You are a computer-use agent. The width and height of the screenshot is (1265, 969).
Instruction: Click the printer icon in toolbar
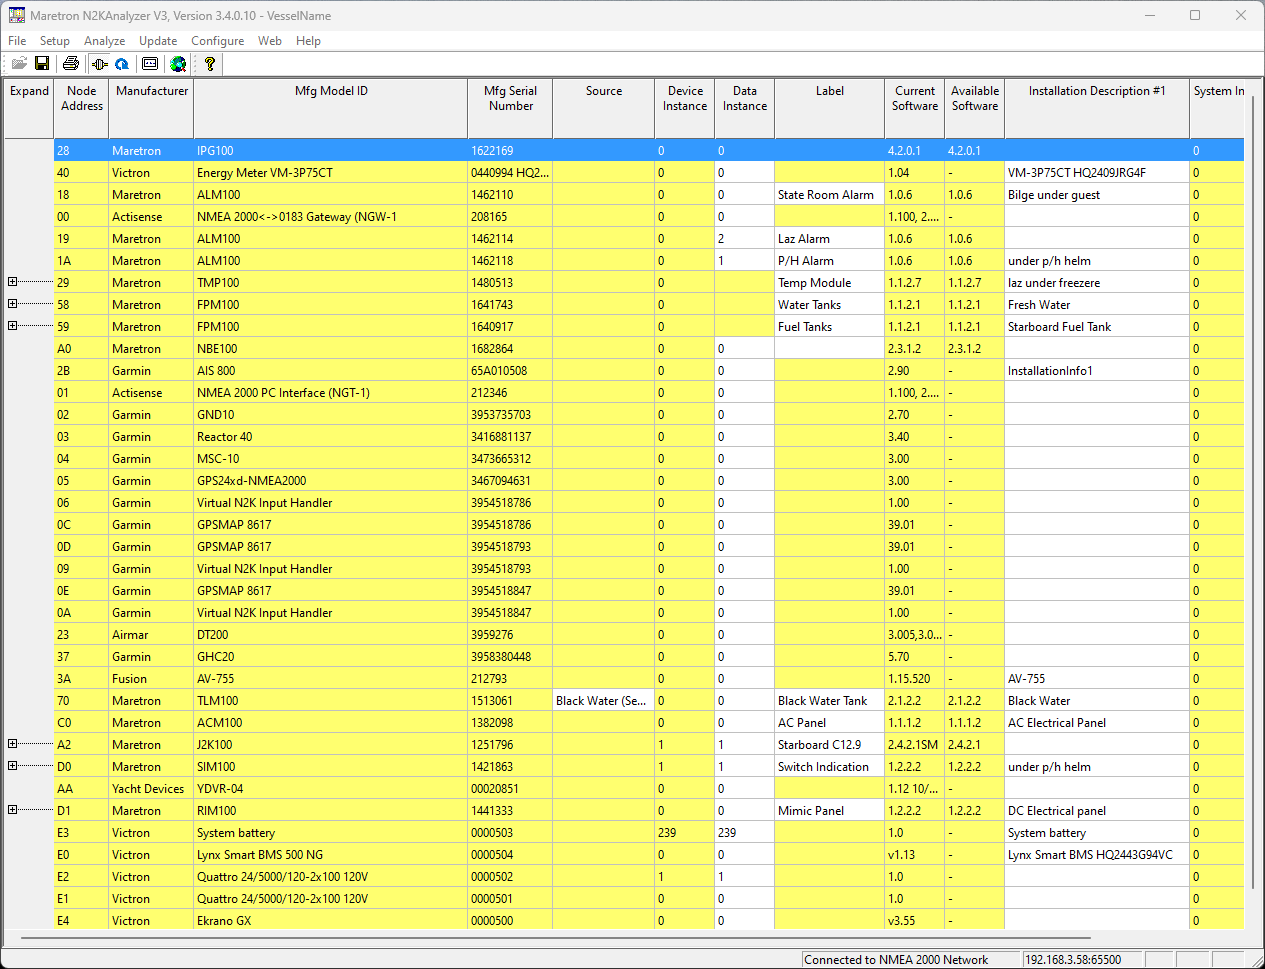click(x=71, y=64)
